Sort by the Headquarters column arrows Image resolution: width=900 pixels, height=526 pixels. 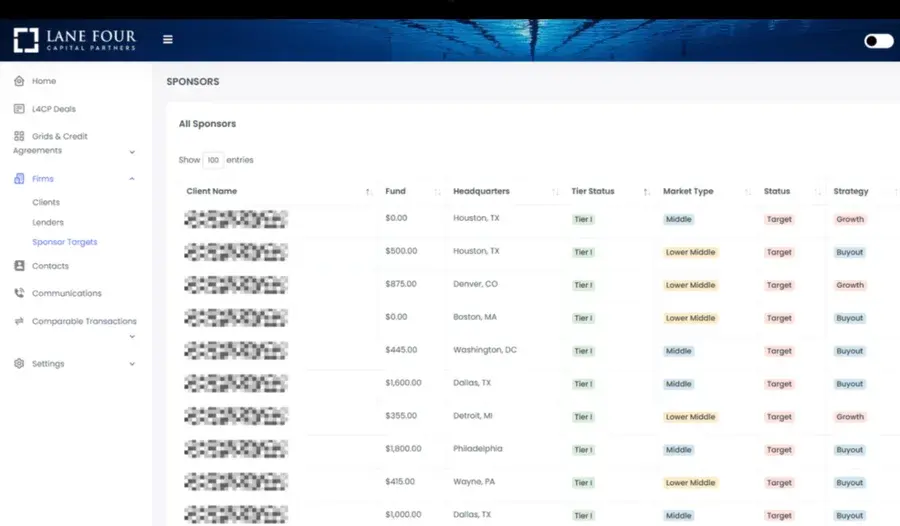(555, 192)
